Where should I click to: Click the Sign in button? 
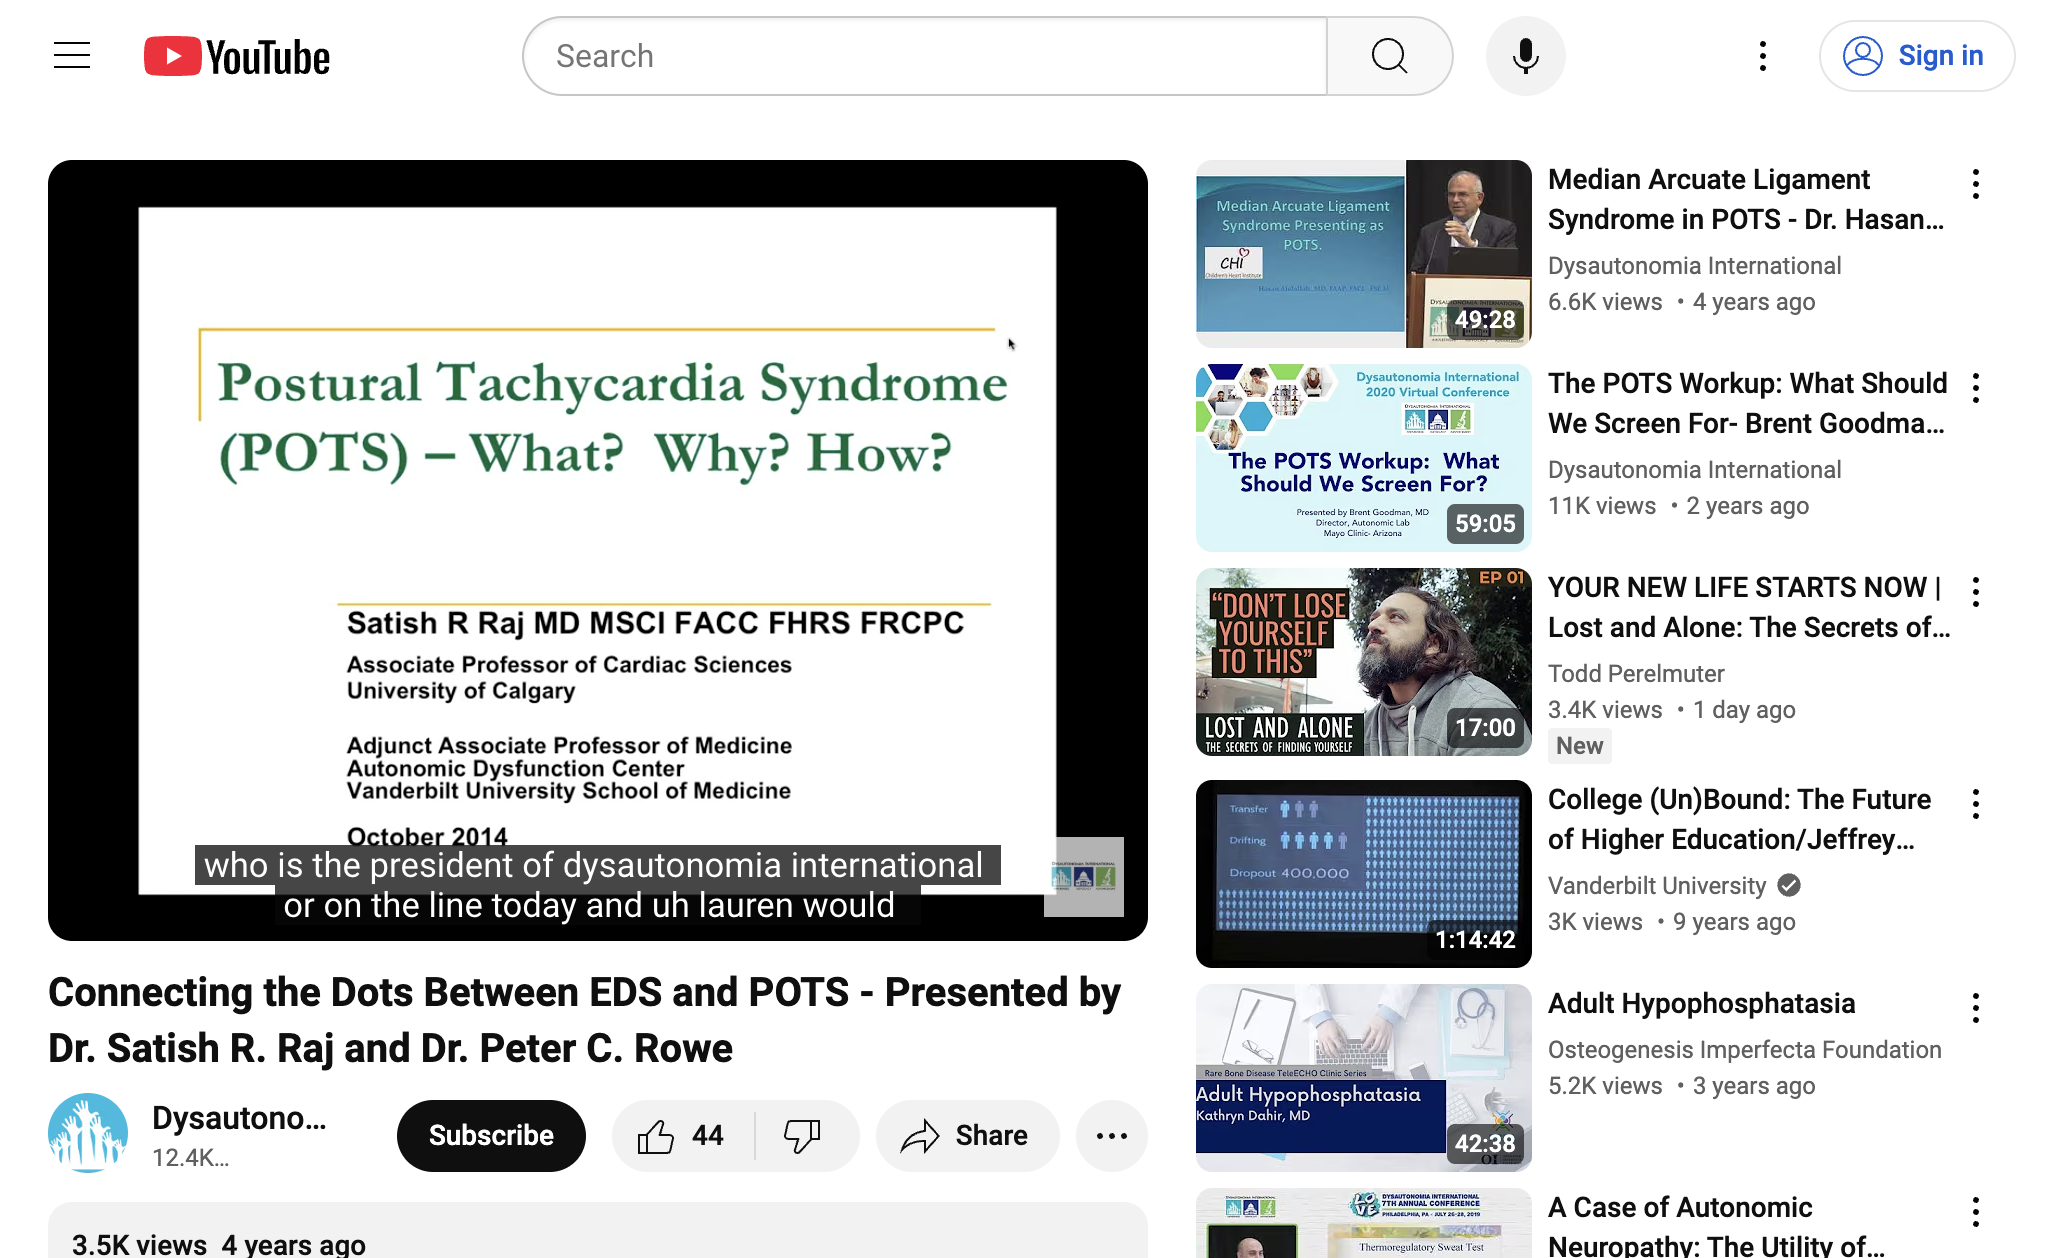[1916, 56]
